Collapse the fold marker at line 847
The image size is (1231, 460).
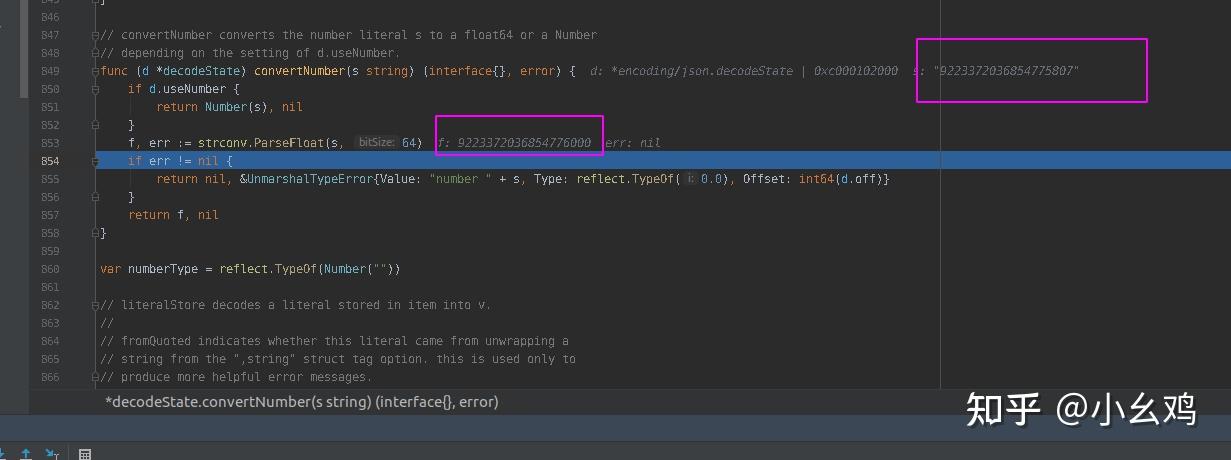point(95,35)
